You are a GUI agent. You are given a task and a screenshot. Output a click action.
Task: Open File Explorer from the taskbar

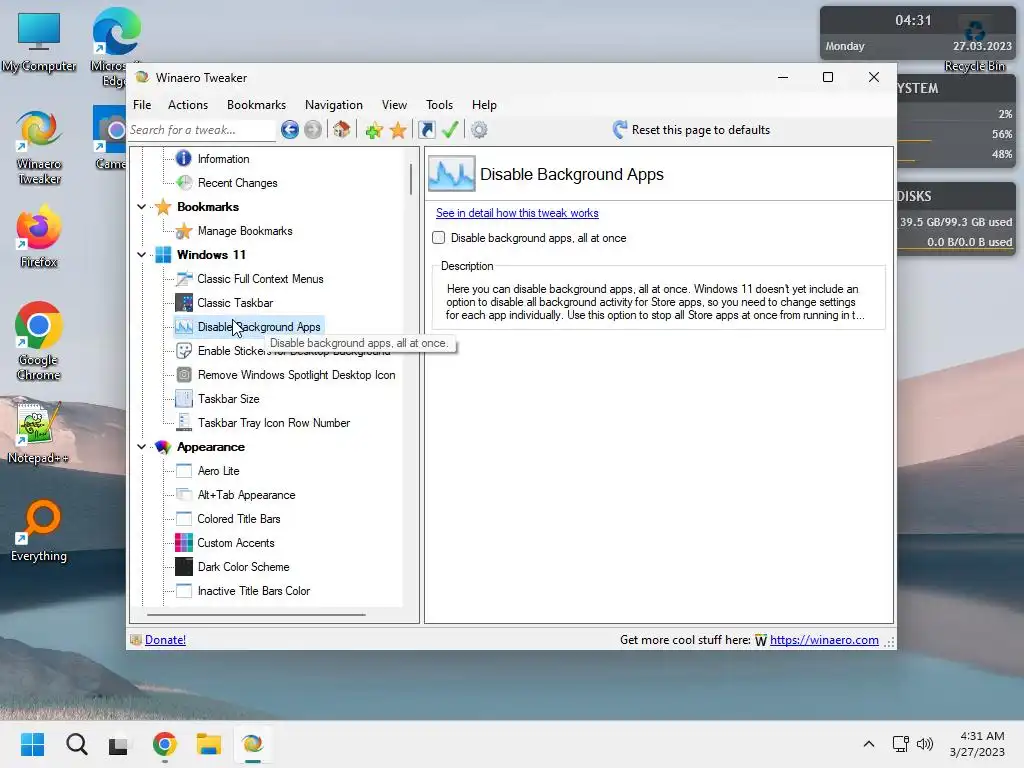pyautogui.click(x=209, y=744)
